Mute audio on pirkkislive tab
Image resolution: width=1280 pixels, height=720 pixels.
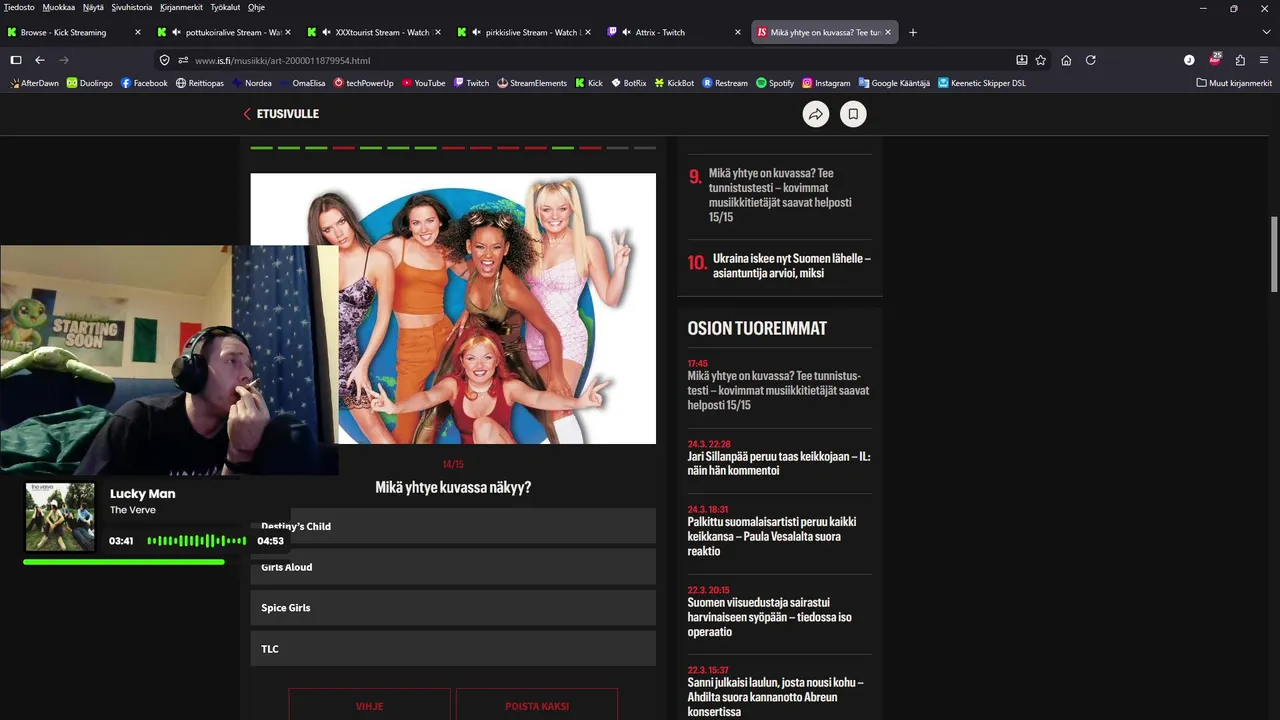pos(476,32)
